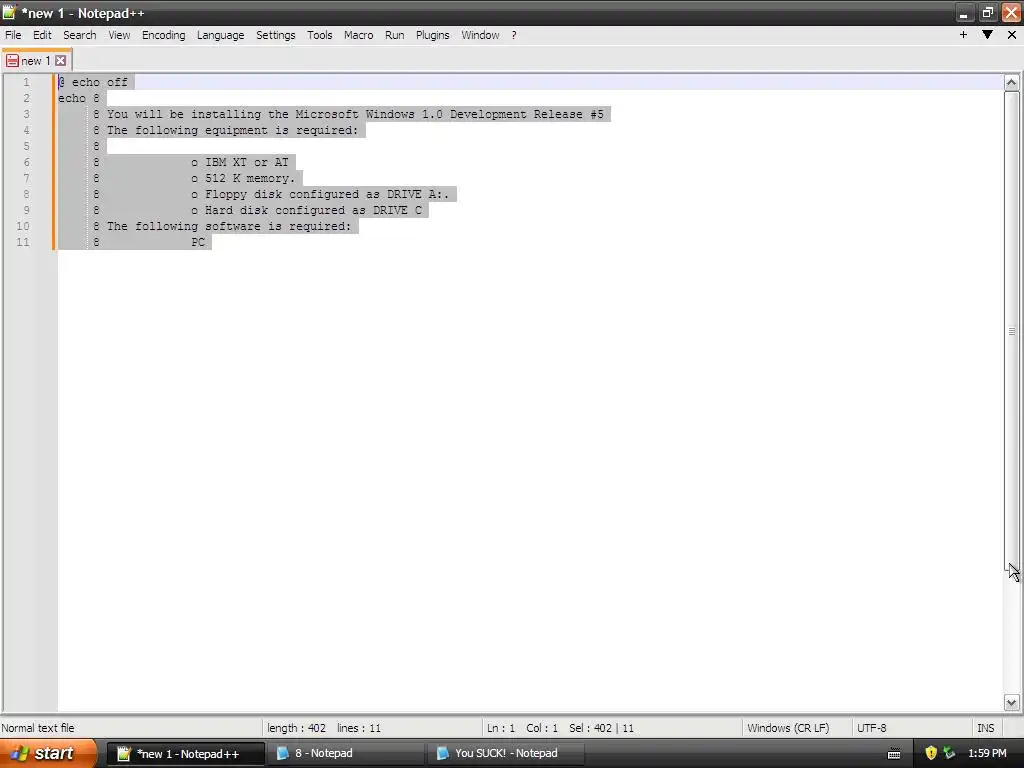Open the document list dropdown arrow in menu bar
1024x768 pixels.
click(987, 35)
